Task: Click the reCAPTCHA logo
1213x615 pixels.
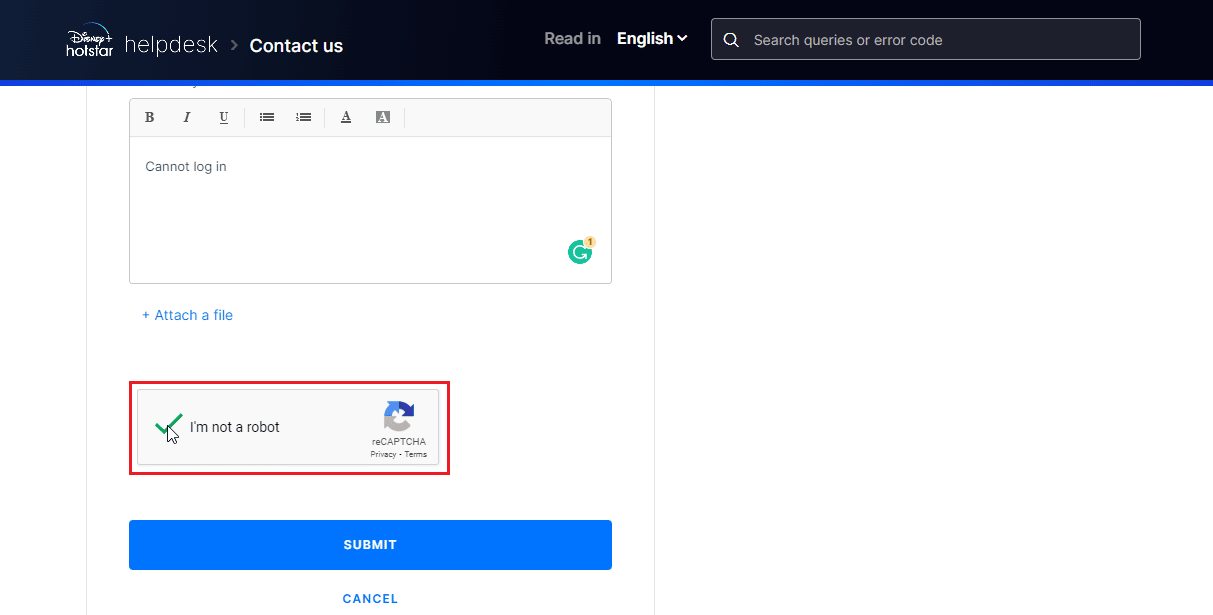Action: pyautogui.click(x=398, y=417)
